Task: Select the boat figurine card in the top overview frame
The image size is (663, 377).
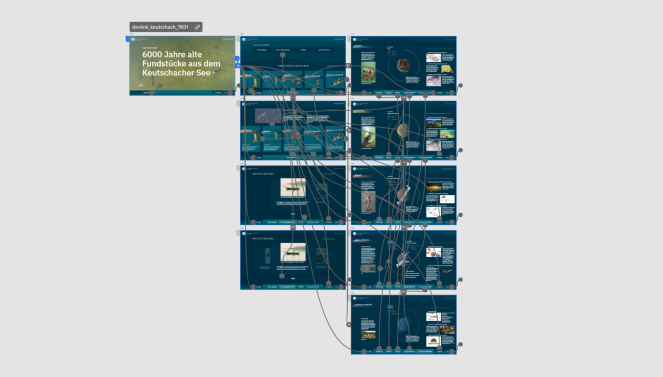Action: pyautogui.click(x=334, y=80)
